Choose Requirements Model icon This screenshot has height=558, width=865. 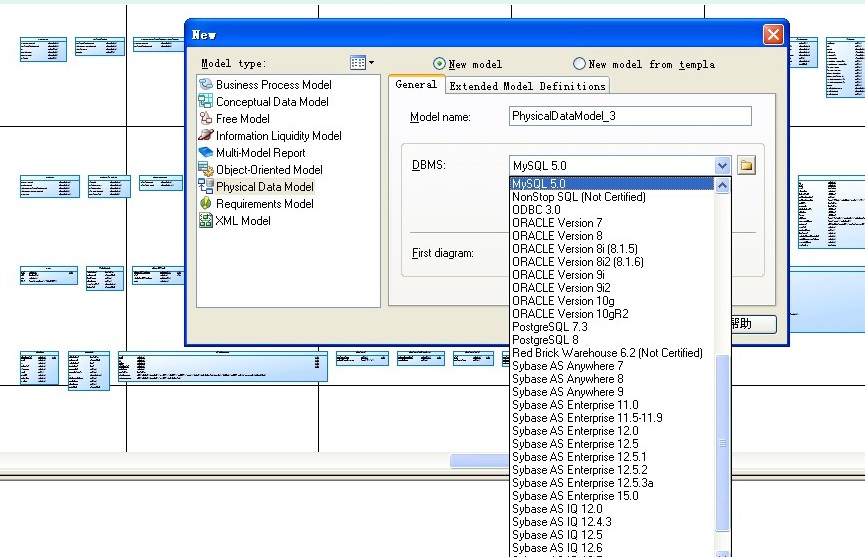point(206,203)
